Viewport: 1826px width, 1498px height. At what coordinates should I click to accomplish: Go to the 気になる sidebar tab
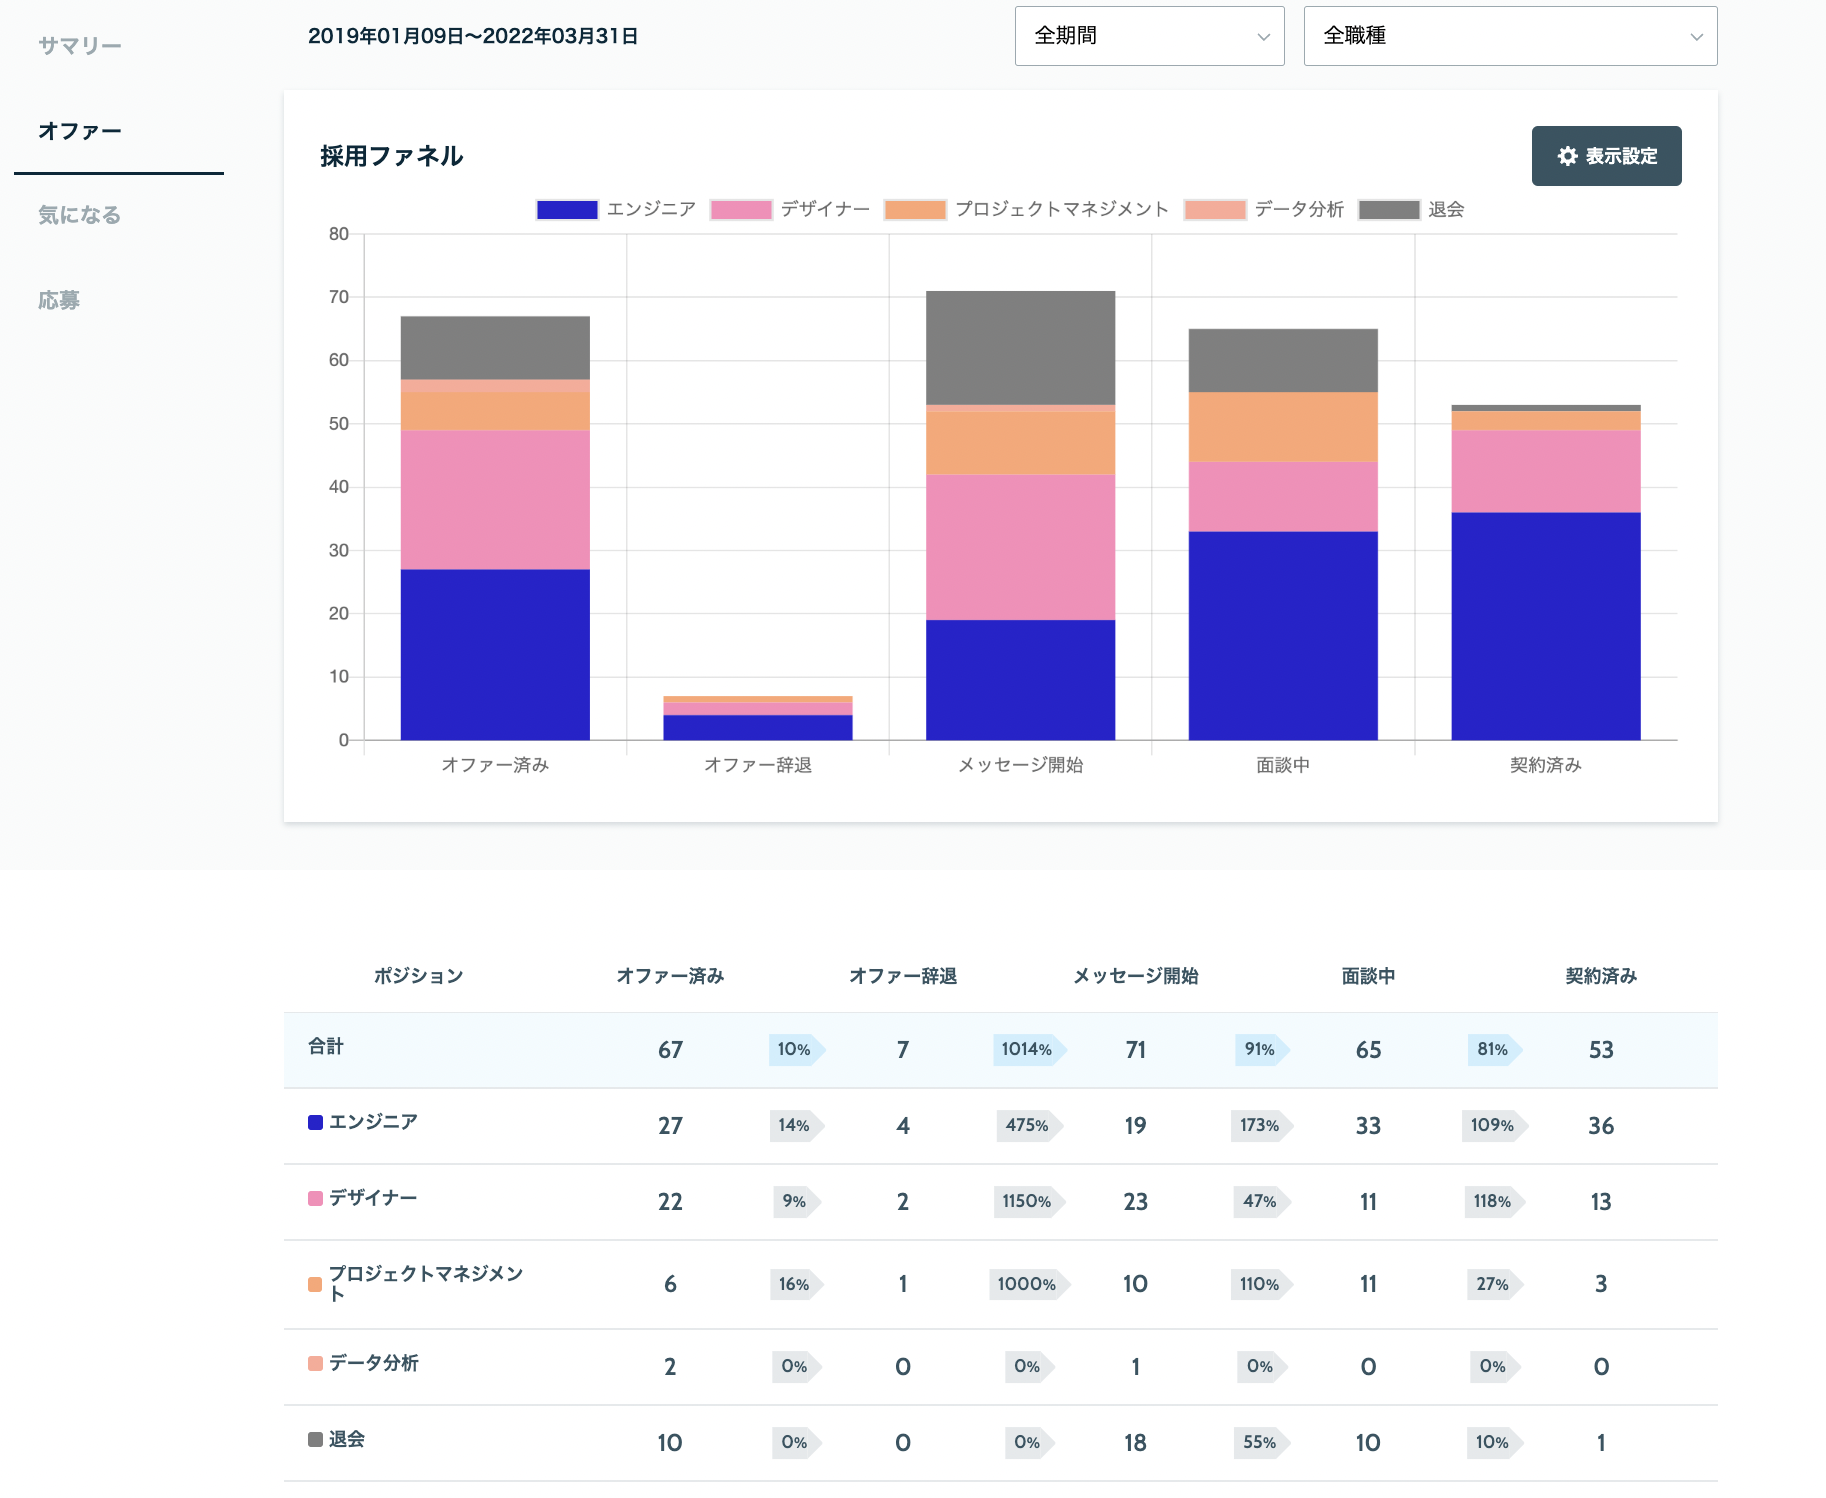(80, 215)
